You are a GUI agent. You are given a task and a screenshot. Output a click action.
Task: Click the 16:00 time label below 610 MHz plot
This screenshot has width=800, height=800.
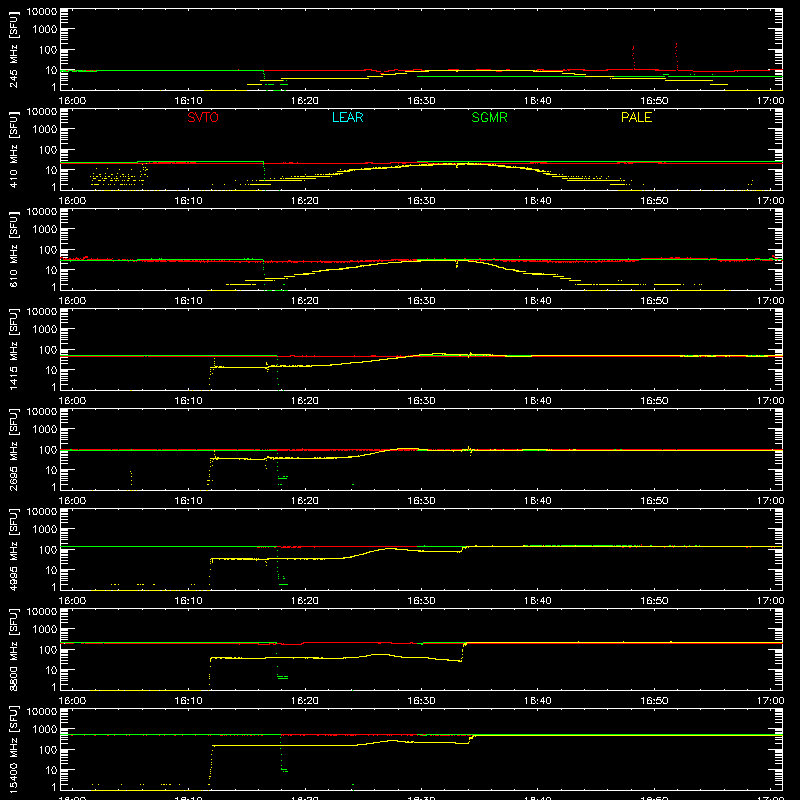[x=72, y=301]
